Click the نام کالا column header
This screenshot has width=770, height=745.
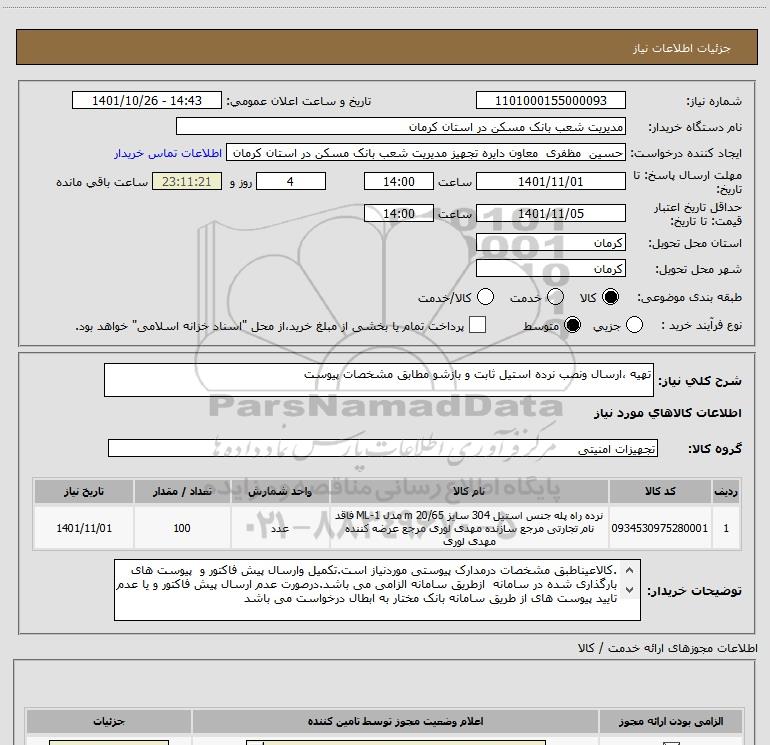coord(468,491)
